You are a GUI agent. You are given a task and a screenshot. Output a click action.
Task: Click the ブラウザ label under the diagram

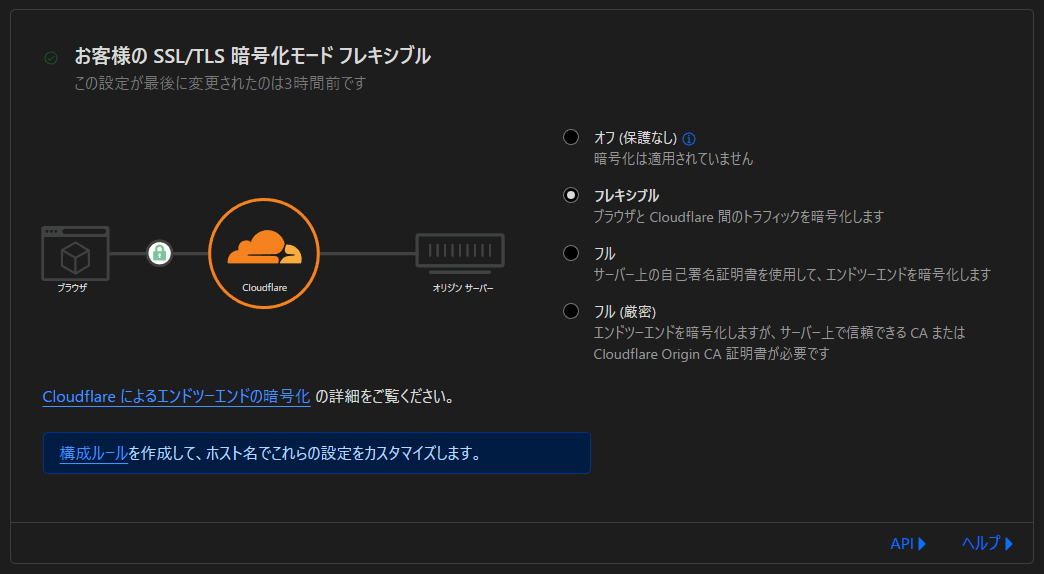pyautogui.click(x=72, y=288)
